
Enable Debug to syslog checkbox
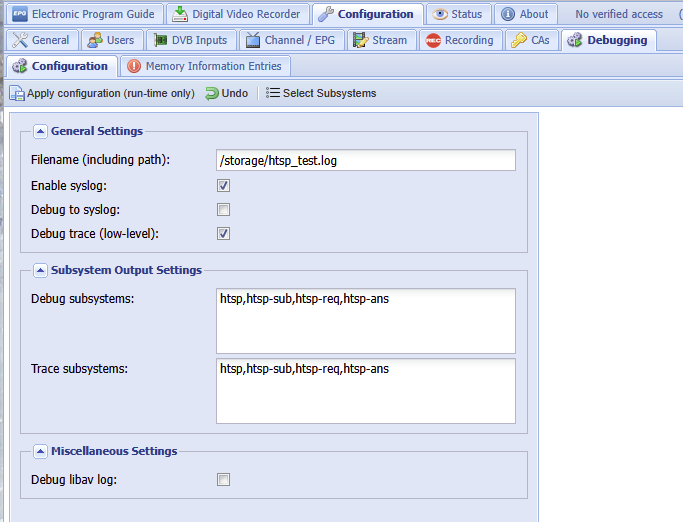pos(224,209)
